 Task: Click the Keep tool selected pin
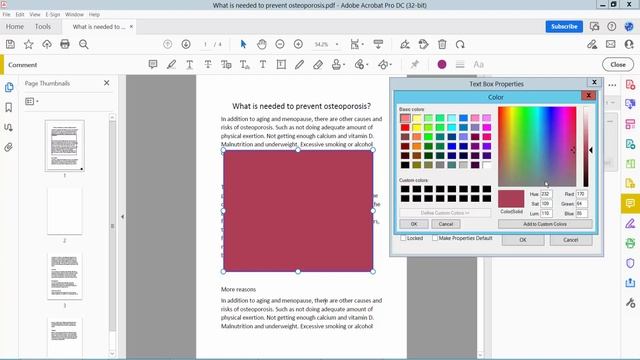tap(415, 64)
